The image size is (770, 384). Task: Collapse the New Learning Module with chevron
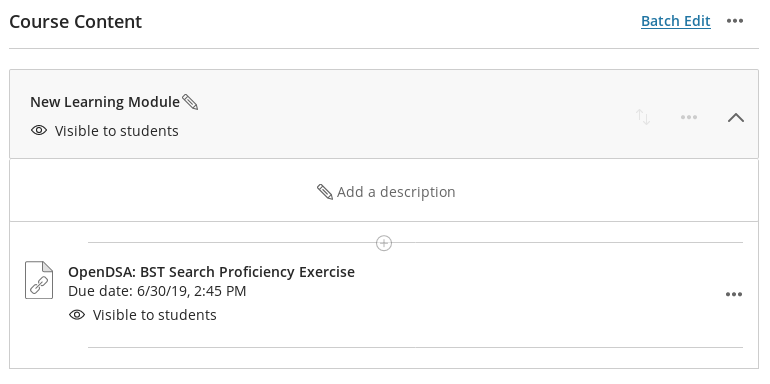pyautogui.click(x=736, y=117)
